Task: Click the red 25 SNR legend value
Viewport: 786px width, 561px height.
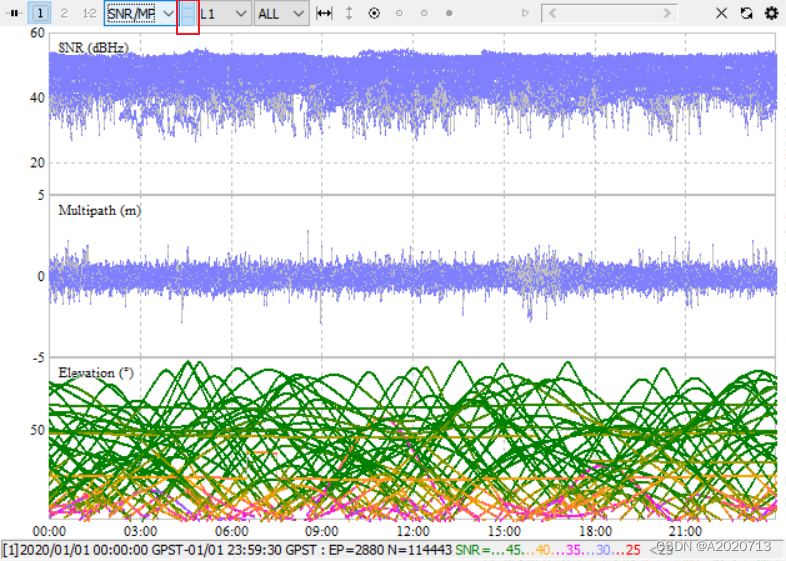Action: pyautogui.click(x=633, y=550)
